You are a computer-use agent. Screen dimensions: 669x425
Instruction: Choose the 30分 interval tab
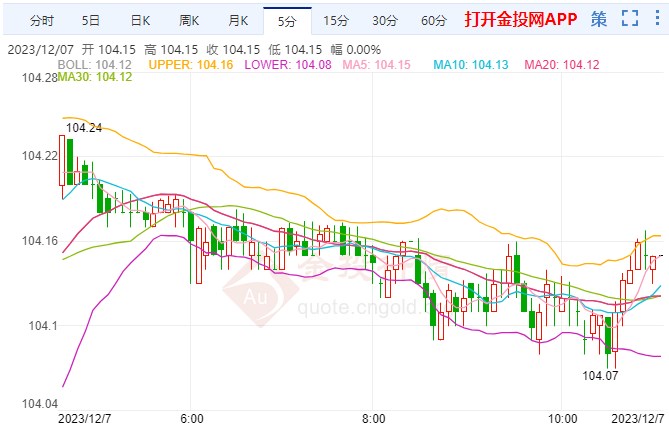coord(384,20)
